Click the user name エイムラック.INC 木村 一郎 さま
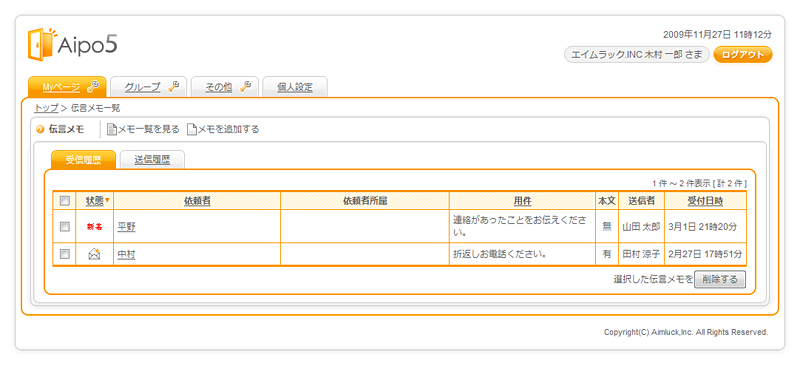The width and height of the screenshot is (800, 377). click(x=637, y=55)
